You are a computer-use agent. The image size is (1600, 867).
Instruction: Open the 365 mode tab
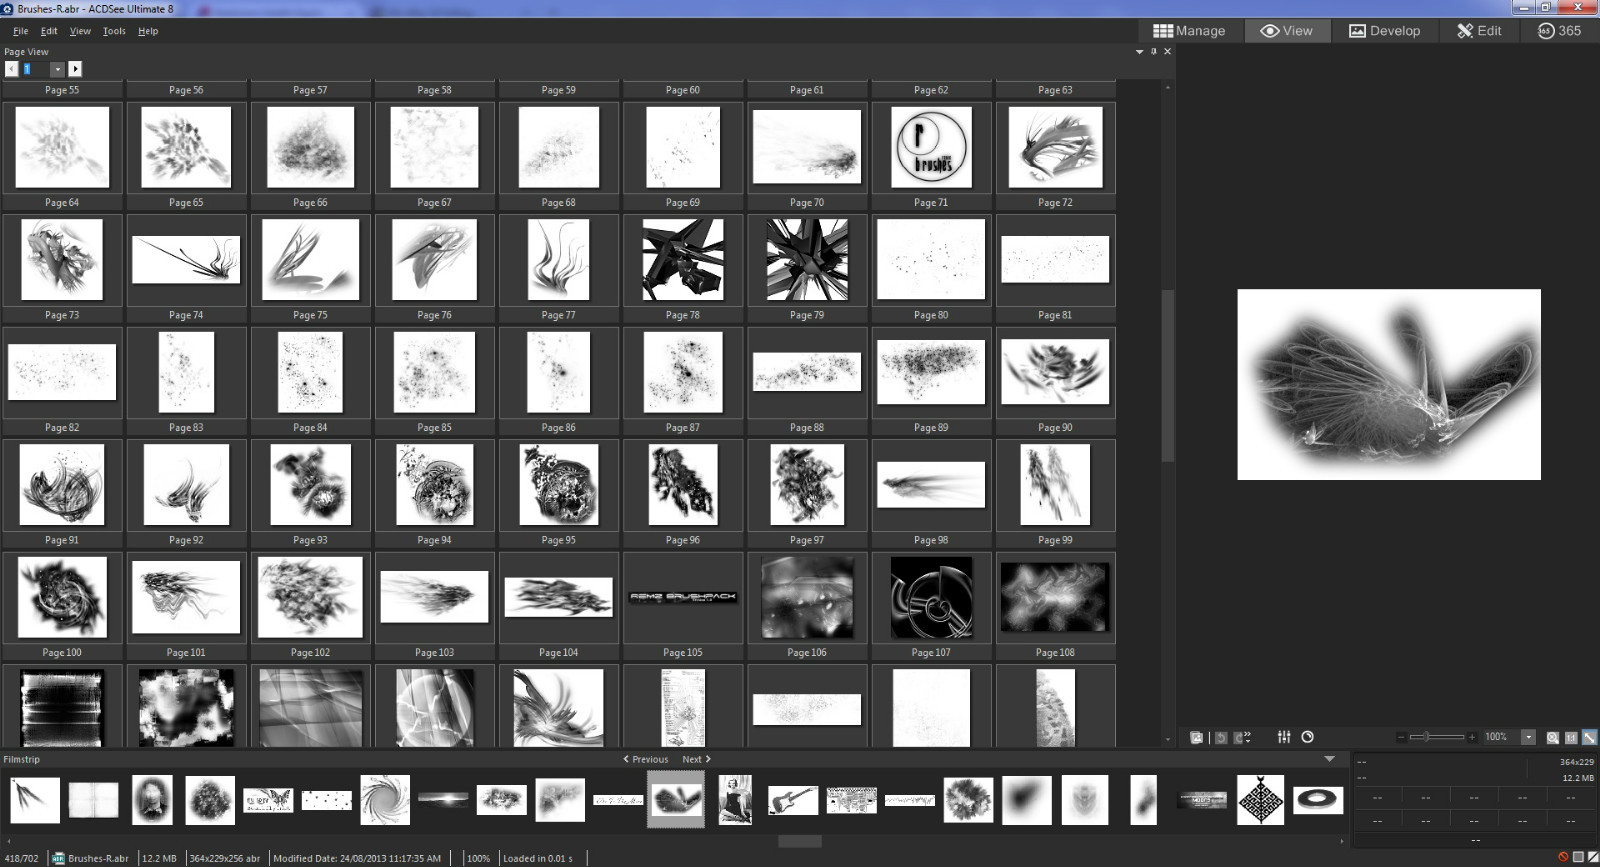click(1560, 31)
